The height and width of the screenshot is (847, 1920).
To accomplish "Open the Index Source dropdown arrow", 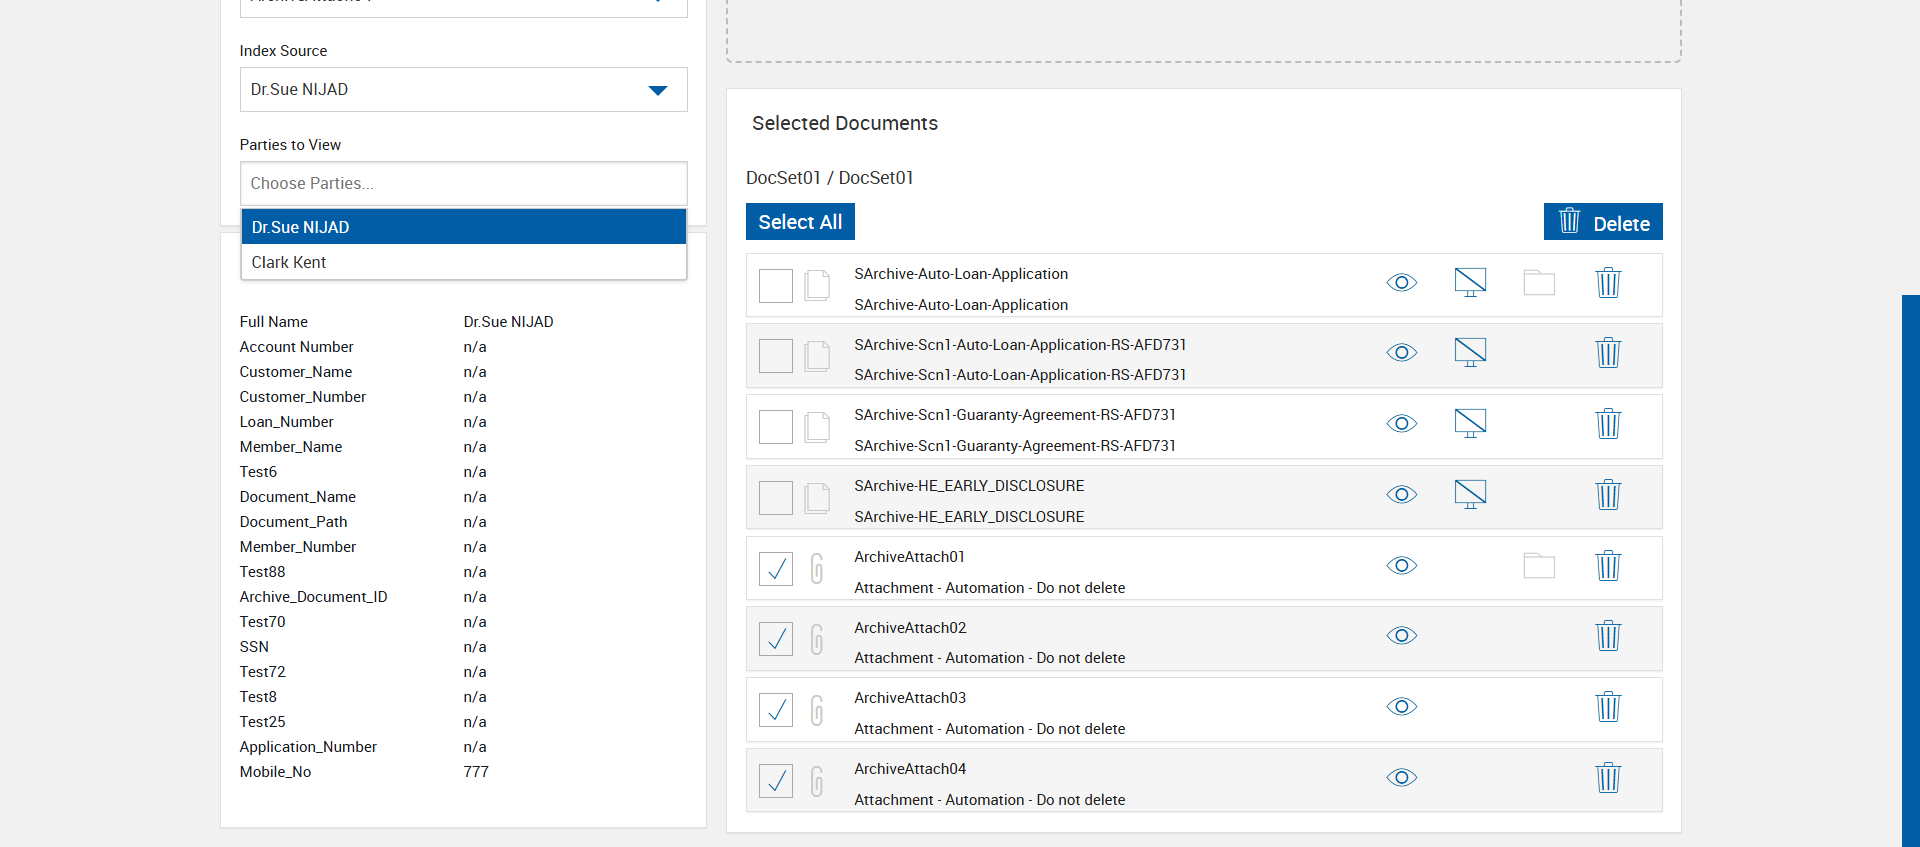I will coord(657,90).
